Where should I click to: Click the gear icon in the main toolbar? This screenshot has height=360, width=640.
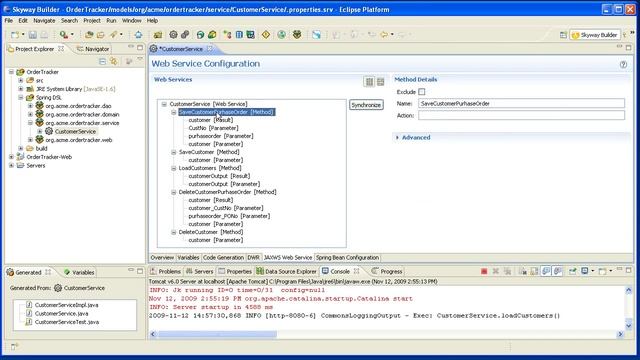[173, 35]
